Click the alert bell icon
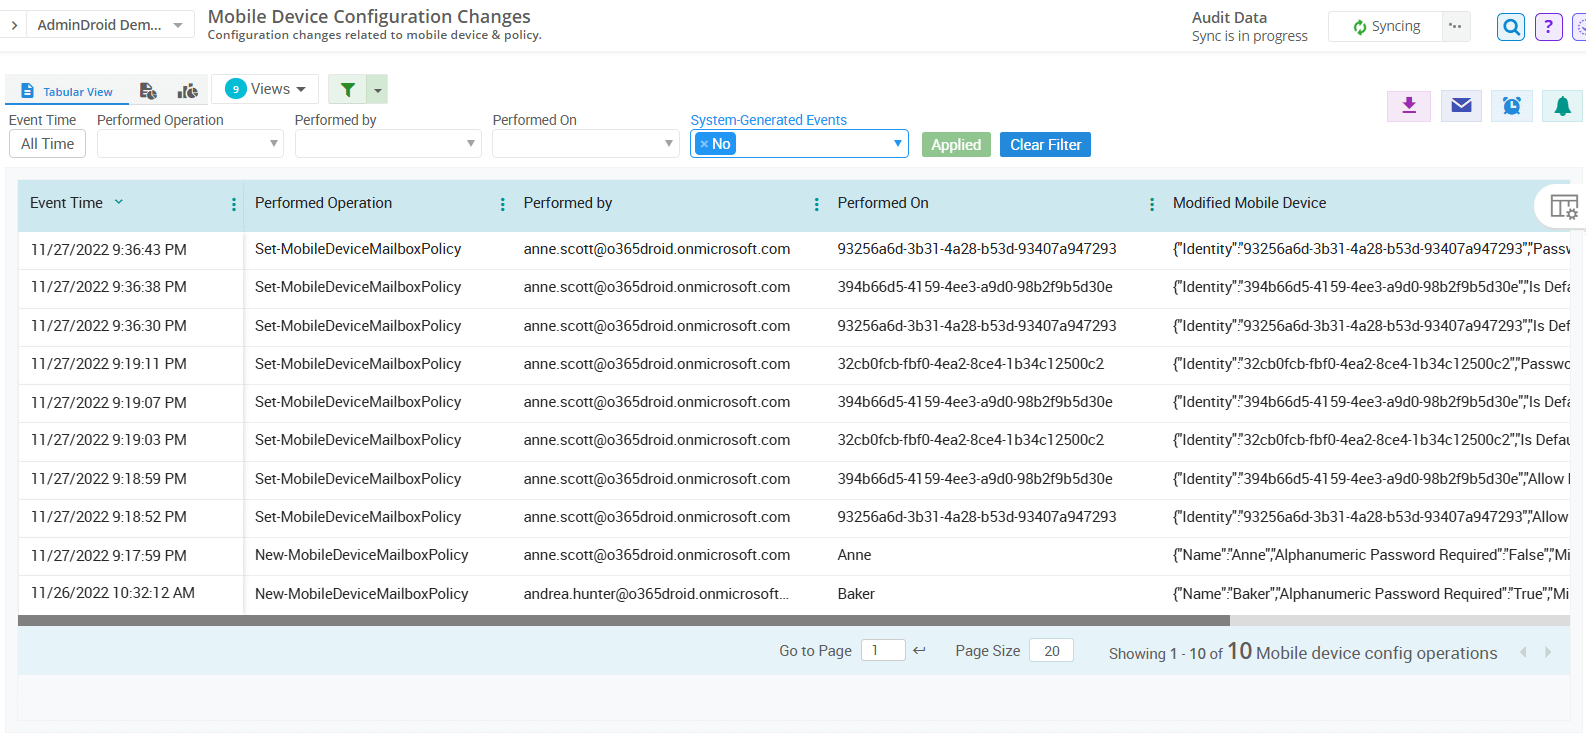Viewport: 1586px width, 741px height. click(1562, 105)
